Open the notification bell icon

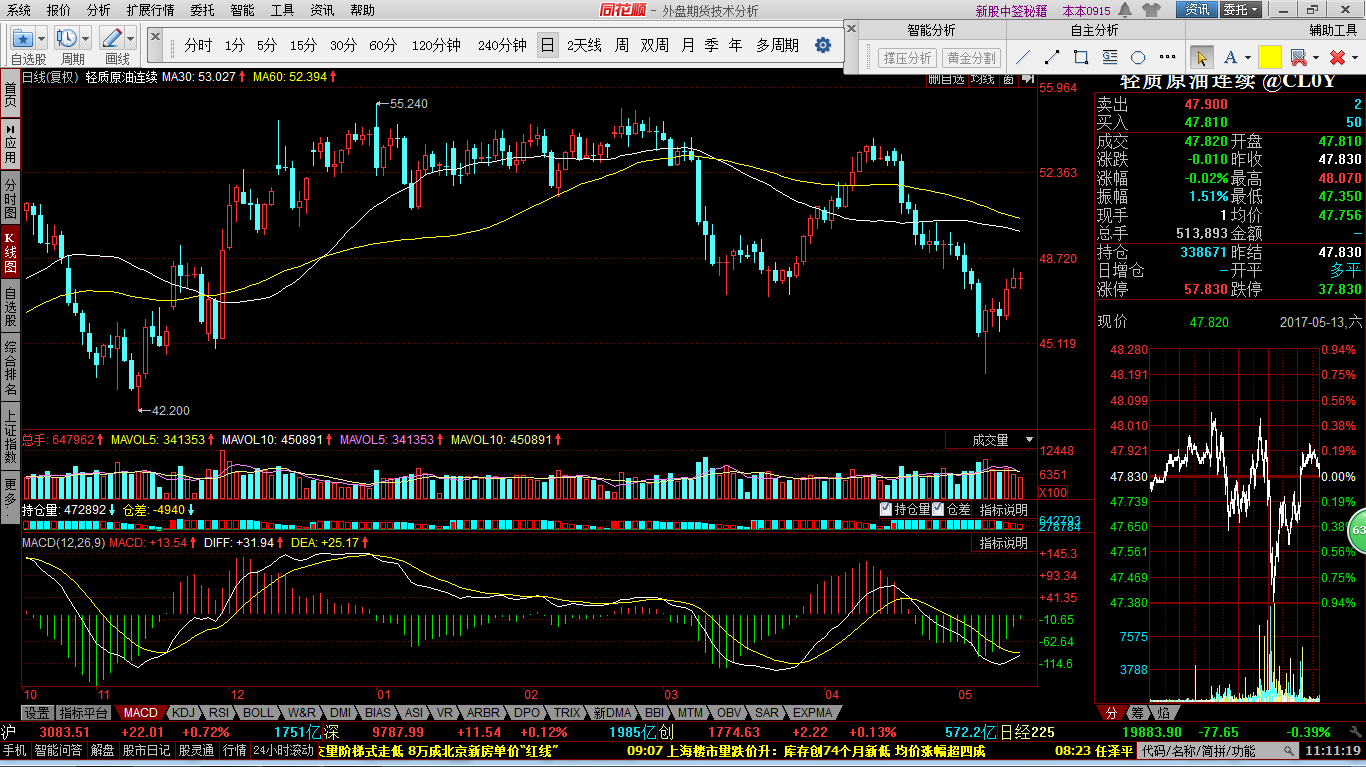pyautogui.click(x=1127, y=10)
